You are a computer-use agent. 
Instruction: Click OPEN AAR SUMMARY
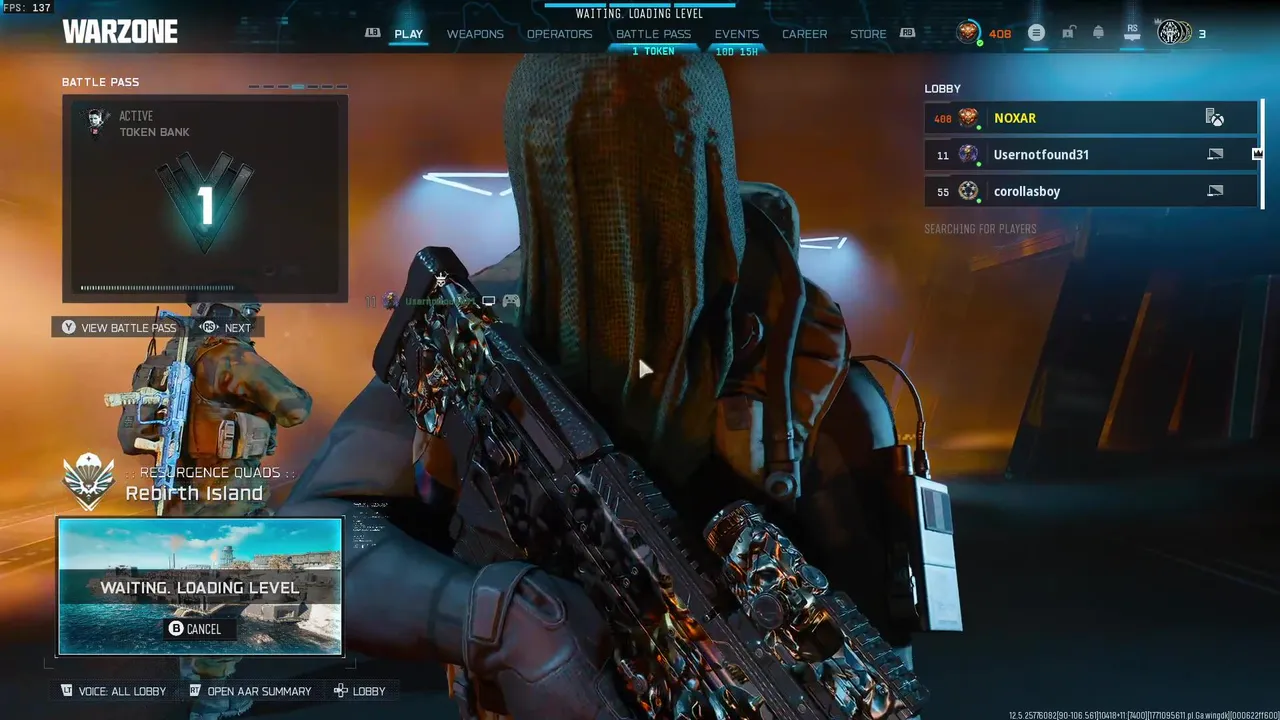(x=250, y=691)
